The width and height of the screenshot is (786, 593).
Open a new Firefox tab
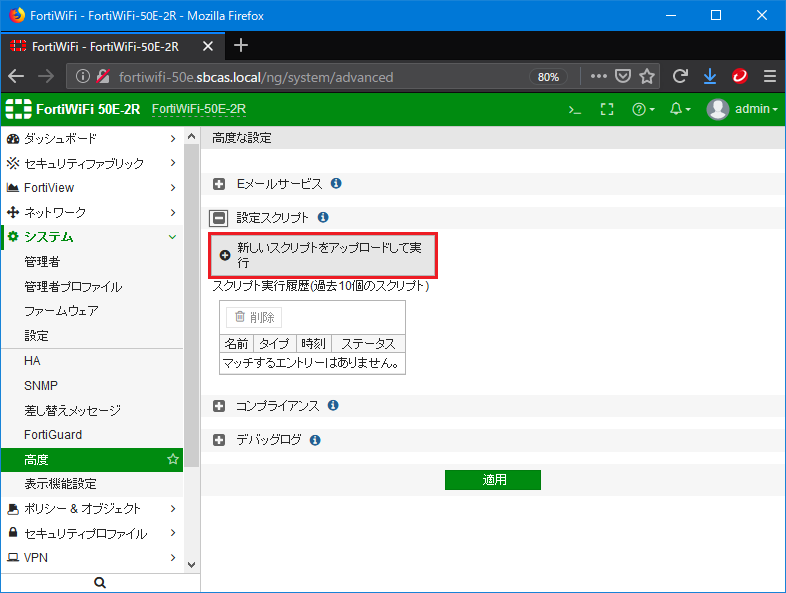click(241, 46)
